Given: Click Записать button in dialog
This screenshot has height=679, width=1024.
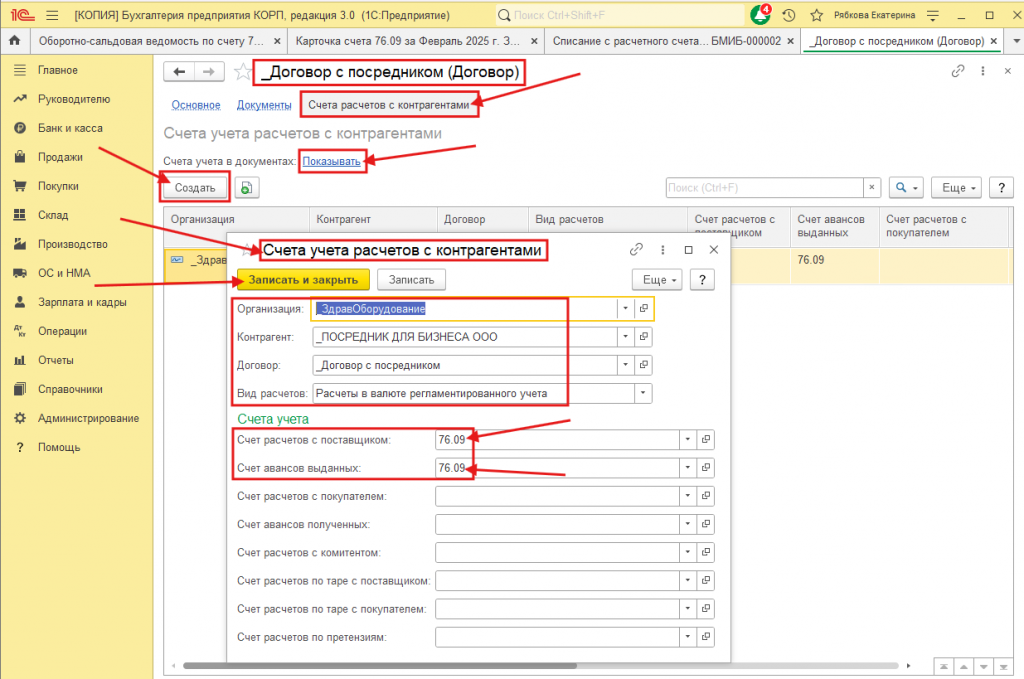Looking at the screenshot, I should pyautogui.click(x=411, y=279).
